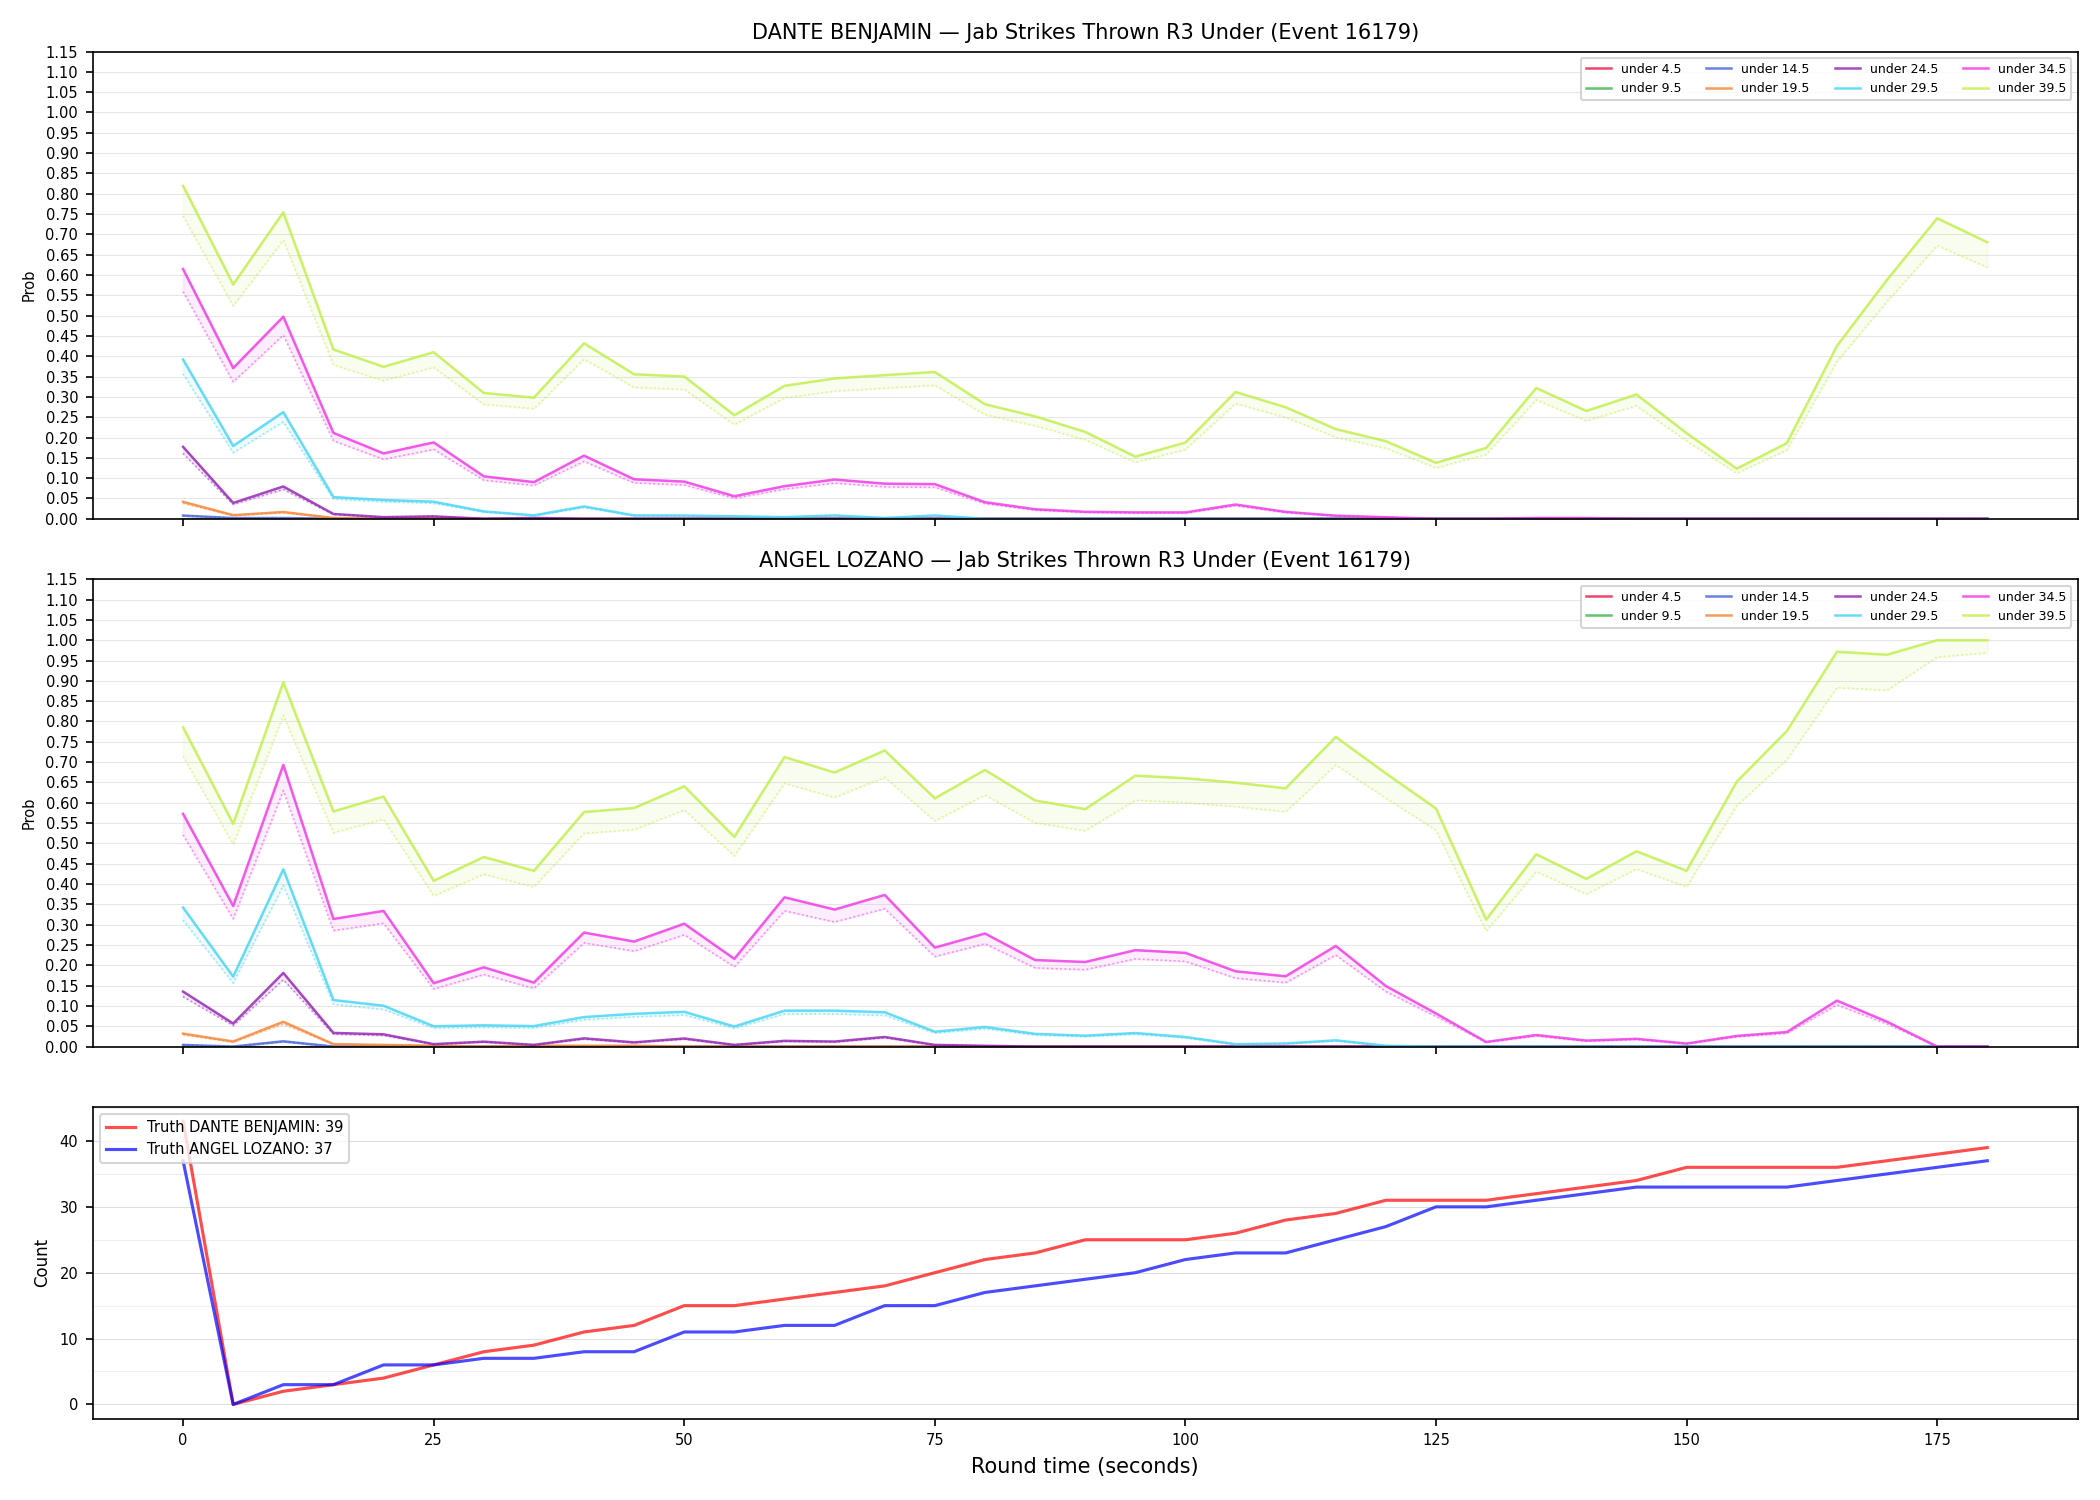The width and height of the screenshot is (2100, 1500).
Task: Click the 'Count' y-axis label
Action: [x=41, y=1263]
